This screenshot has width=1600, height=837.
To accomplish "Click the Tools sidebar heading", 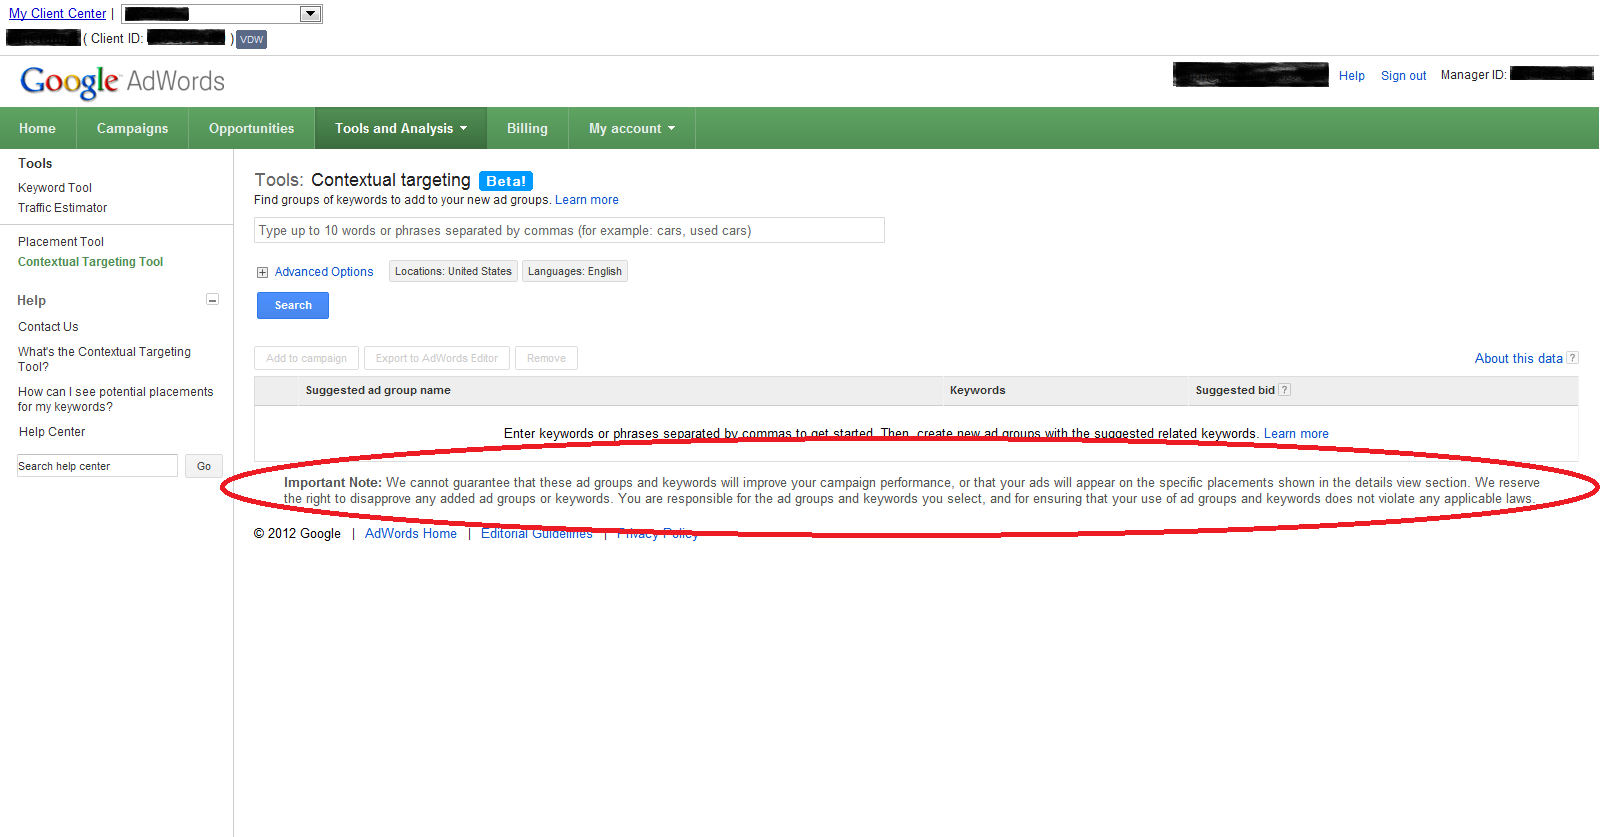I will pos(35,163).
